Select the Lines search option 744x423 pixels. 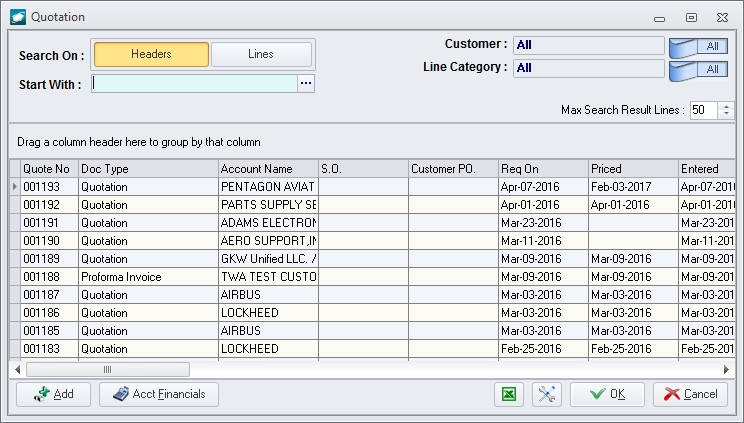[261, 54]
